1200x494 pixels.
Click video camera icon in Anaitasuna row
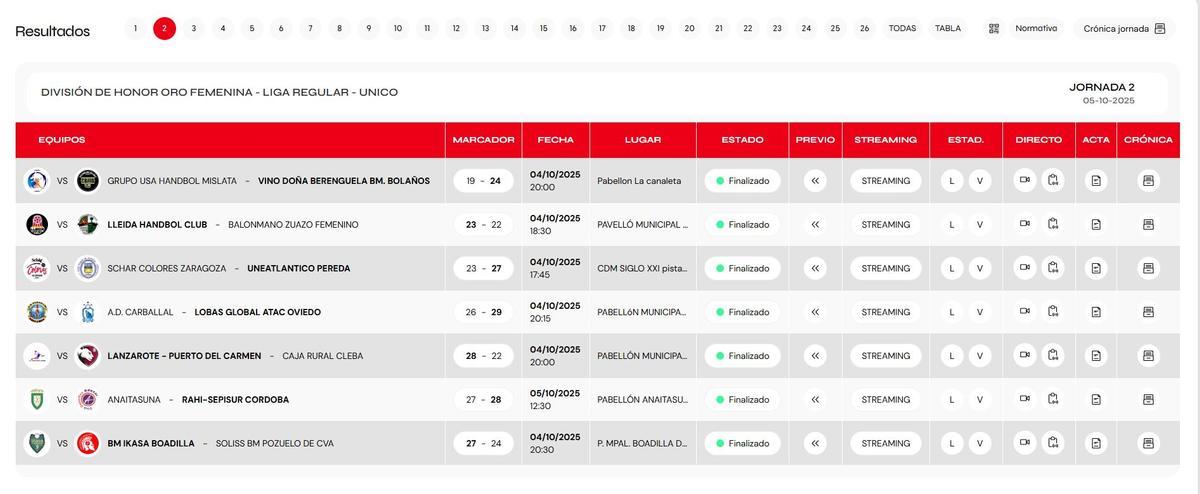1024,399
